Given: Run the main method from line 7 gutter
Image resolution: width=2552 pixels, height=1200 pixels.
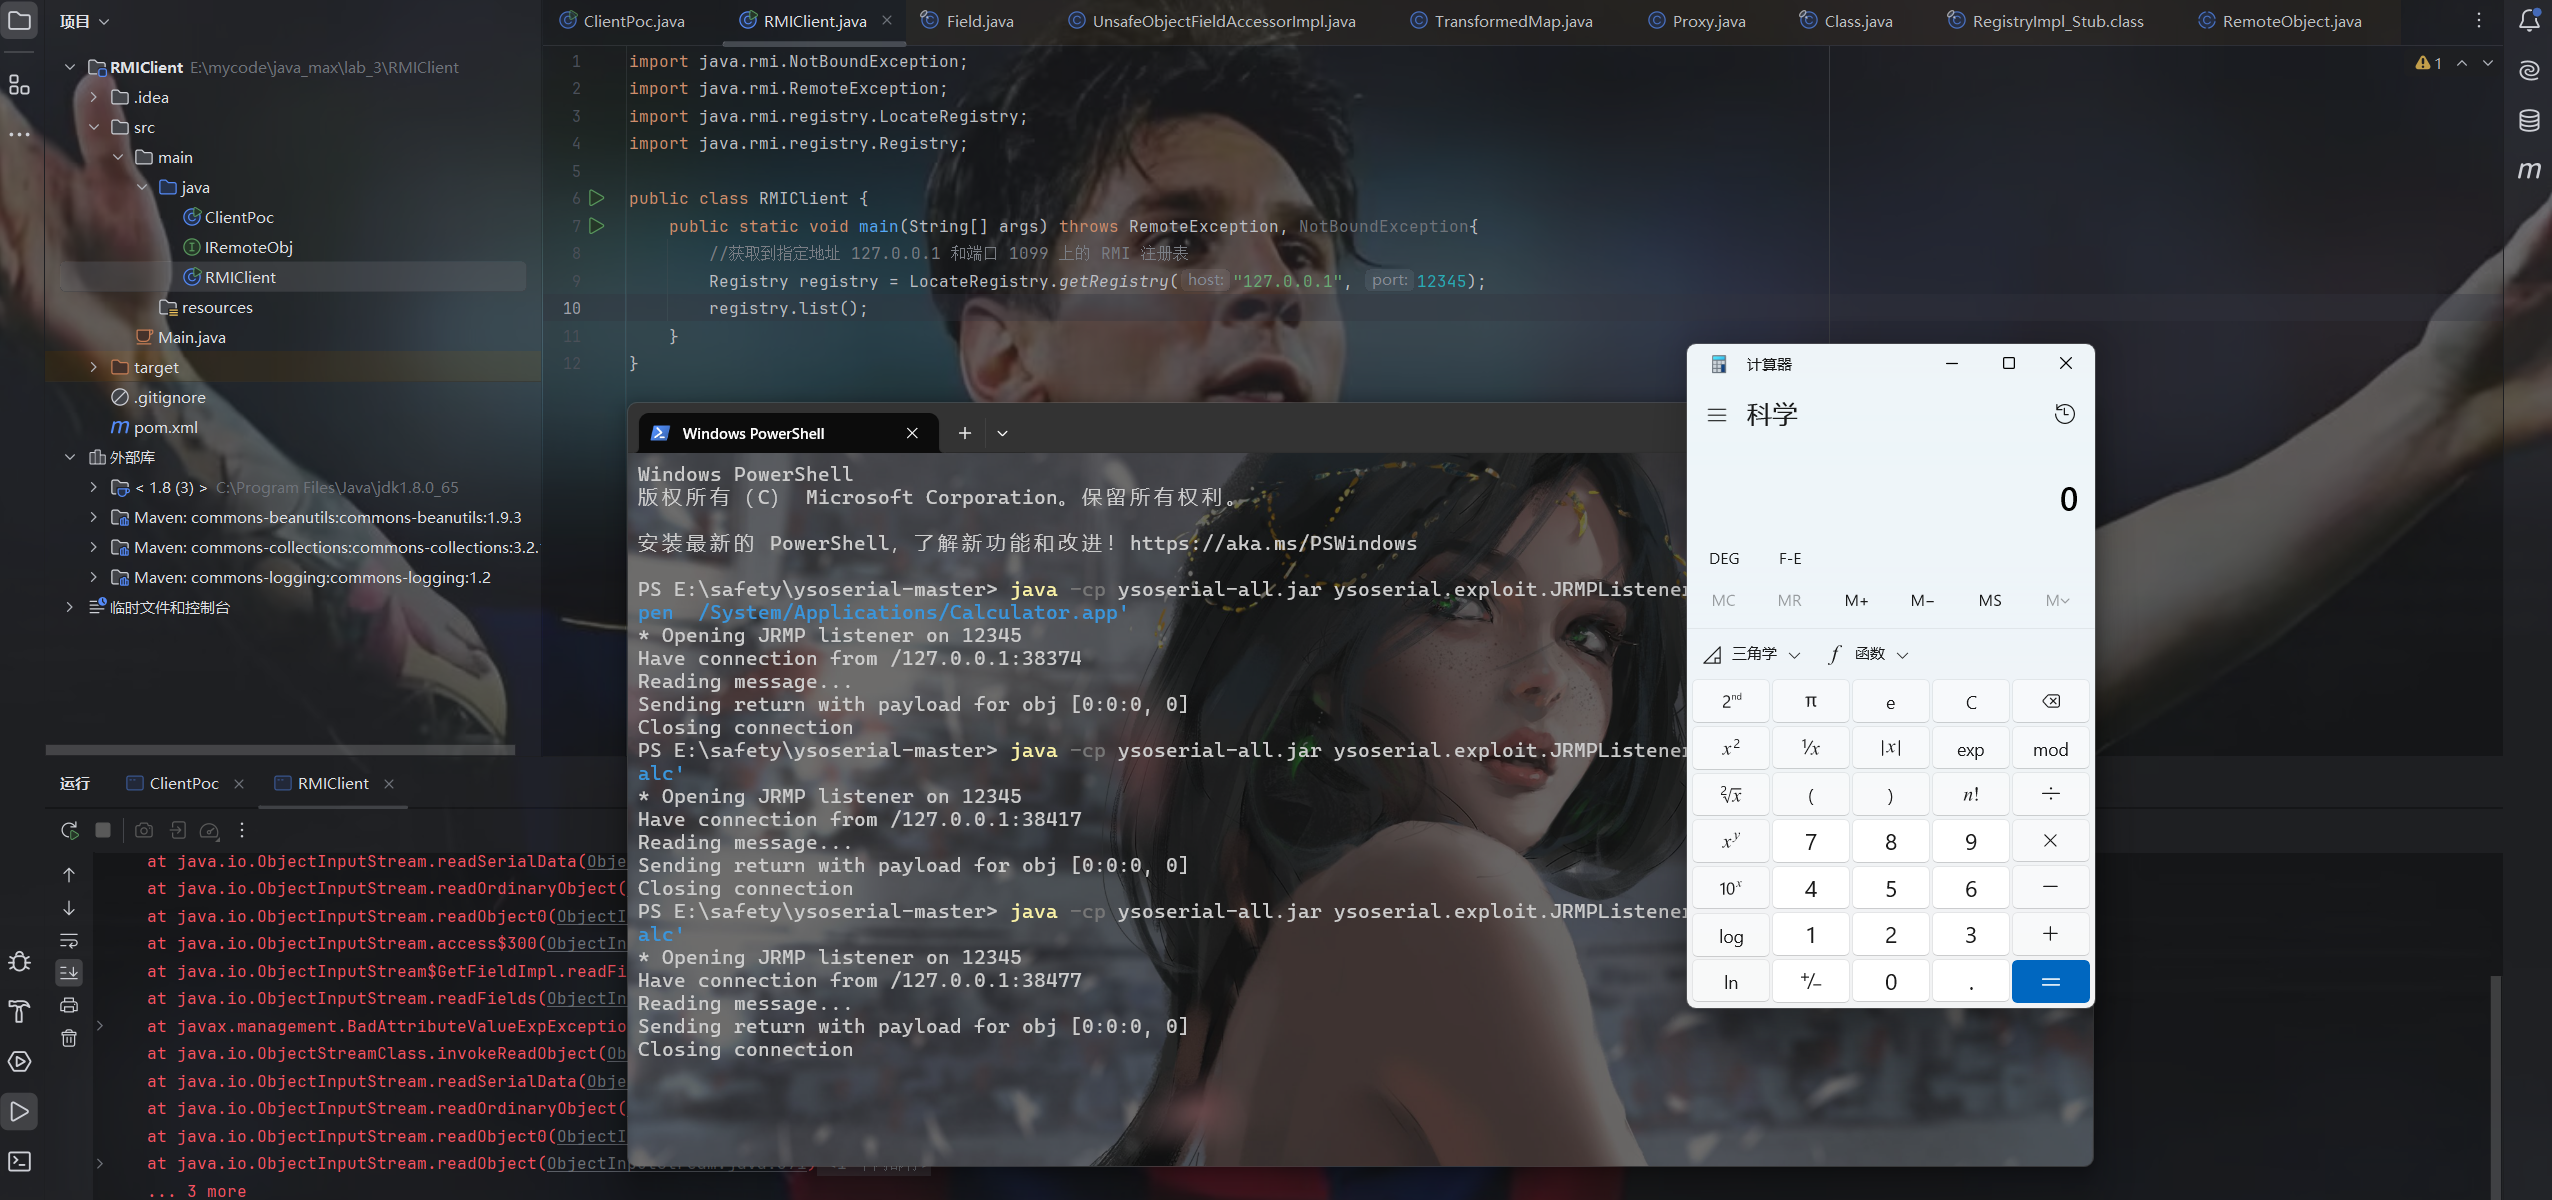Looking at the screenshot, I should coord(597,226).
